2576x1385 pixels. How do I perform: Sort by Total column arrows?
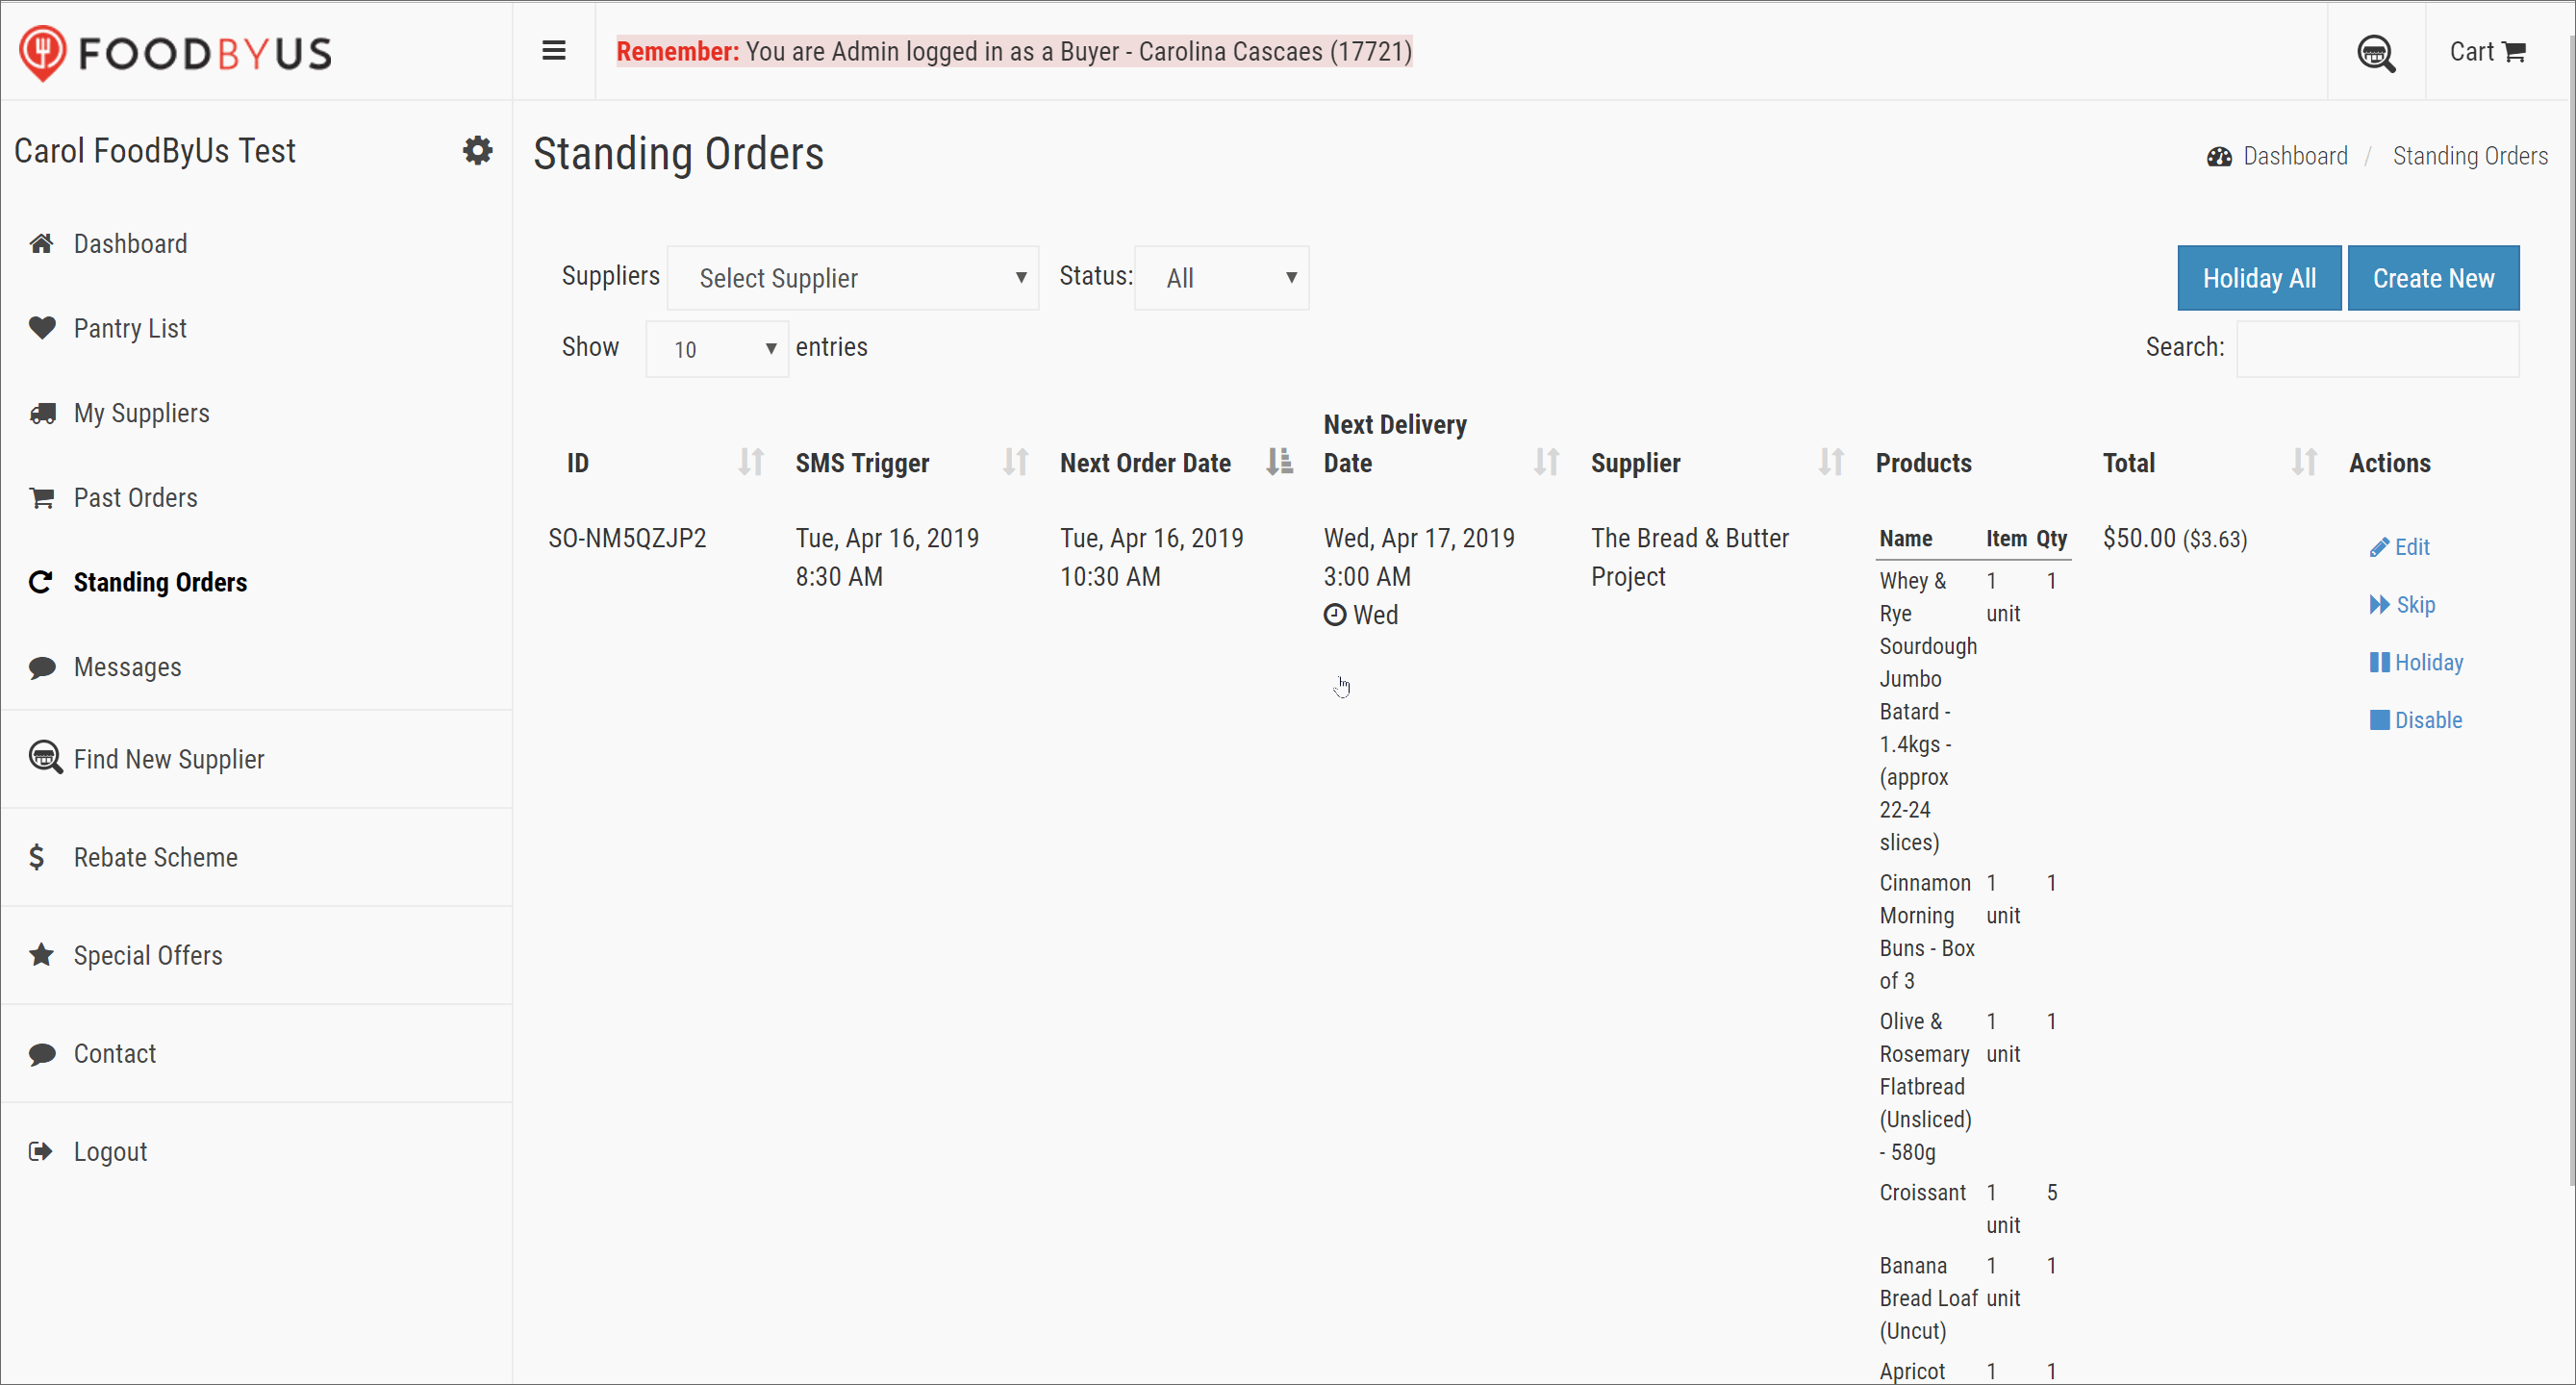[x=2304, y=462]
